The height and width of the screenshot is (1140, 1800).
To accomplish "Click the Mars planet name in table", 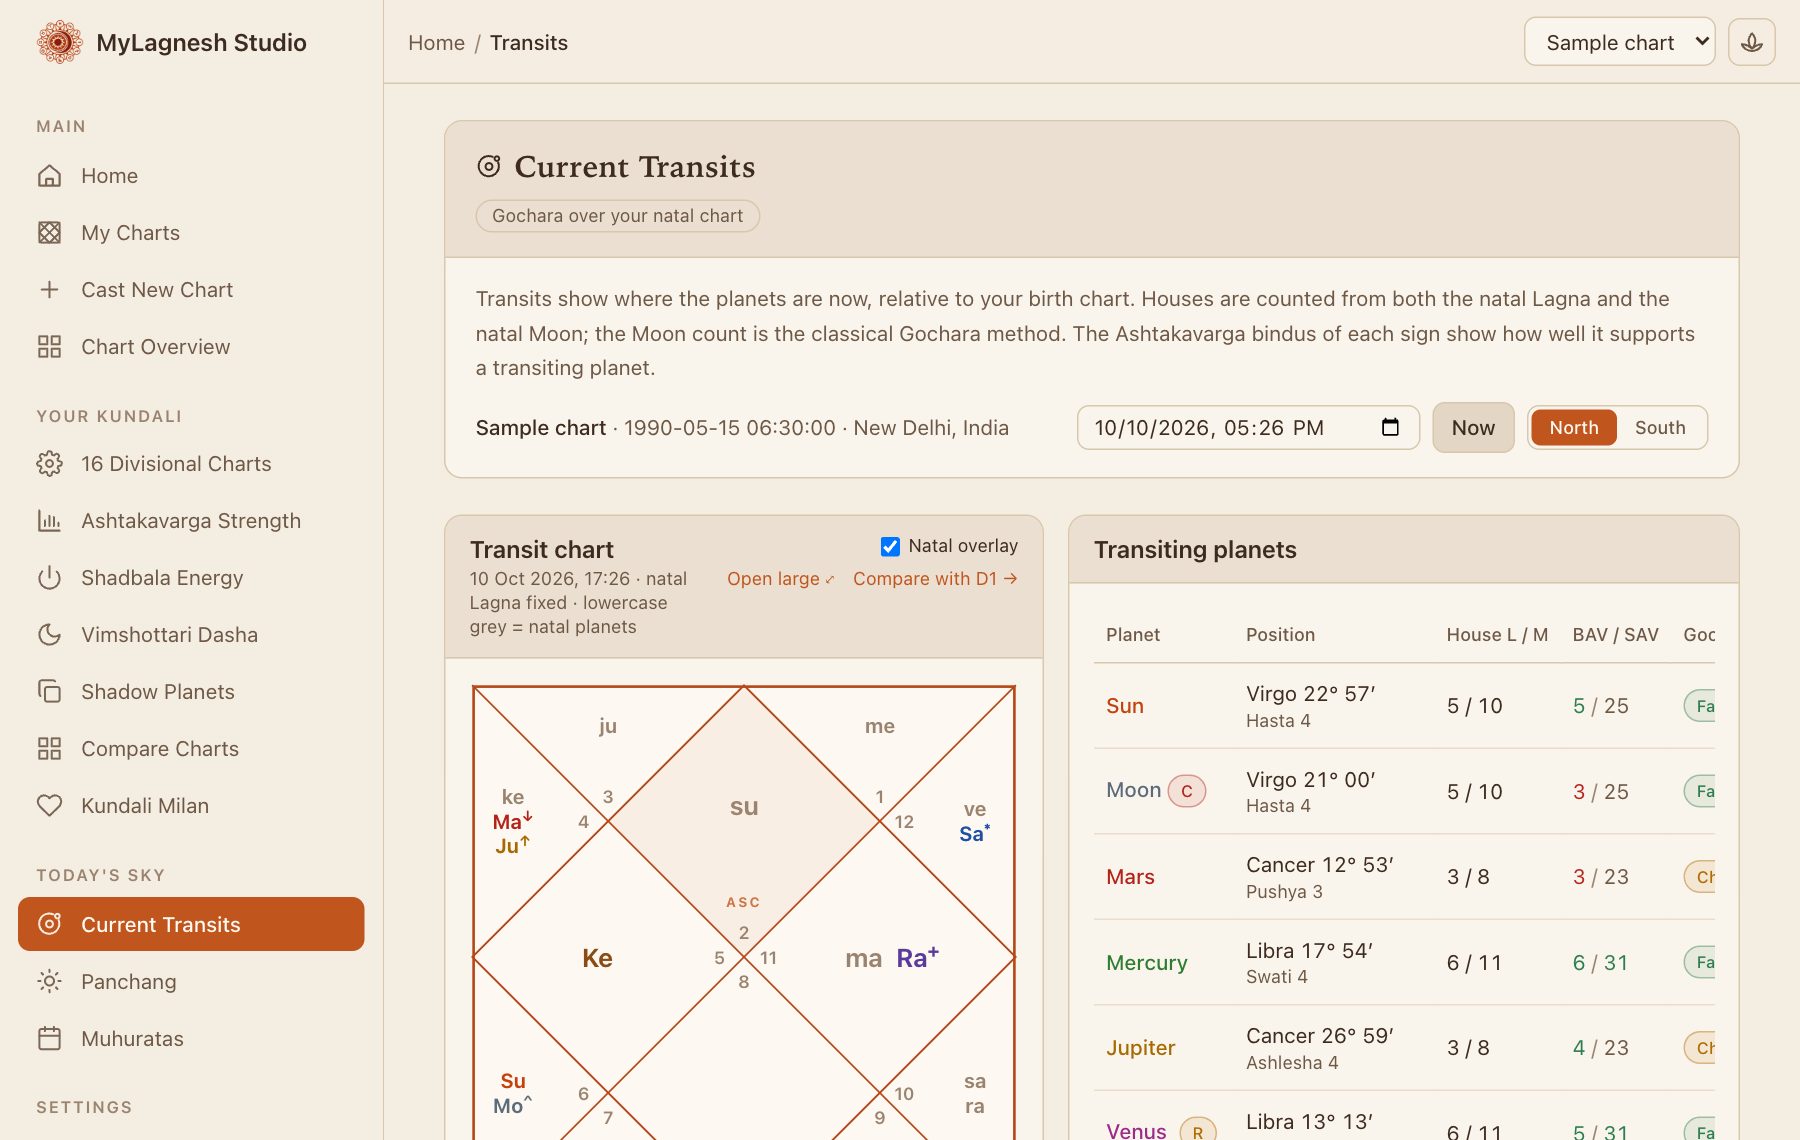I will click(1130, 877).
